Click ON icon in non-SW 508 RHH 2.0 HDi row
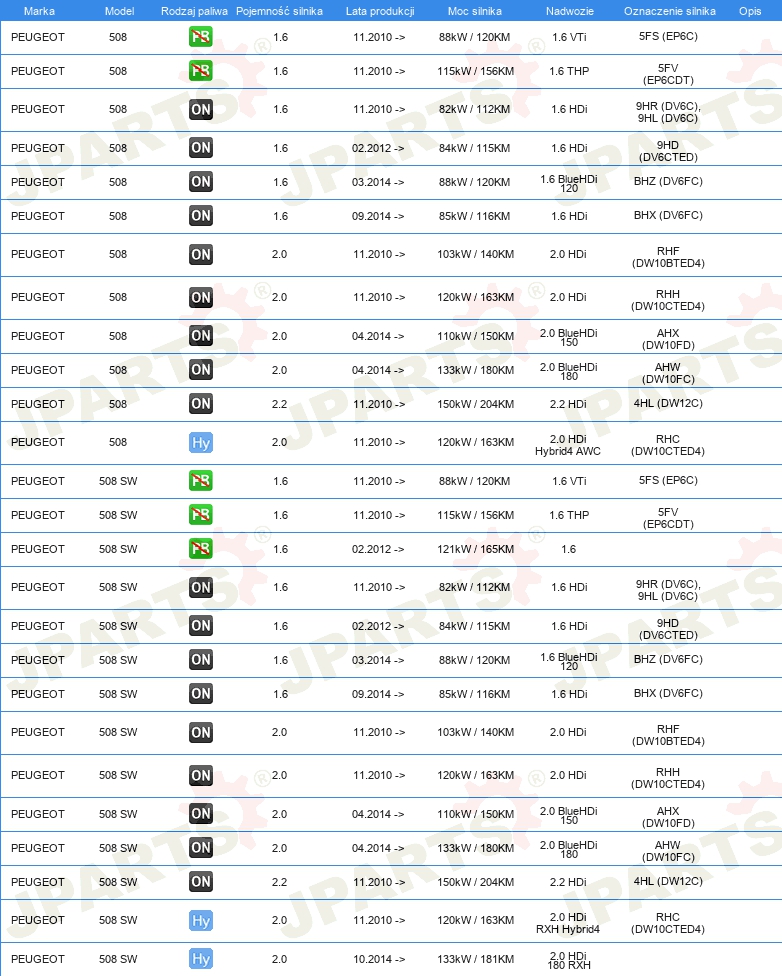 (200, 297)
